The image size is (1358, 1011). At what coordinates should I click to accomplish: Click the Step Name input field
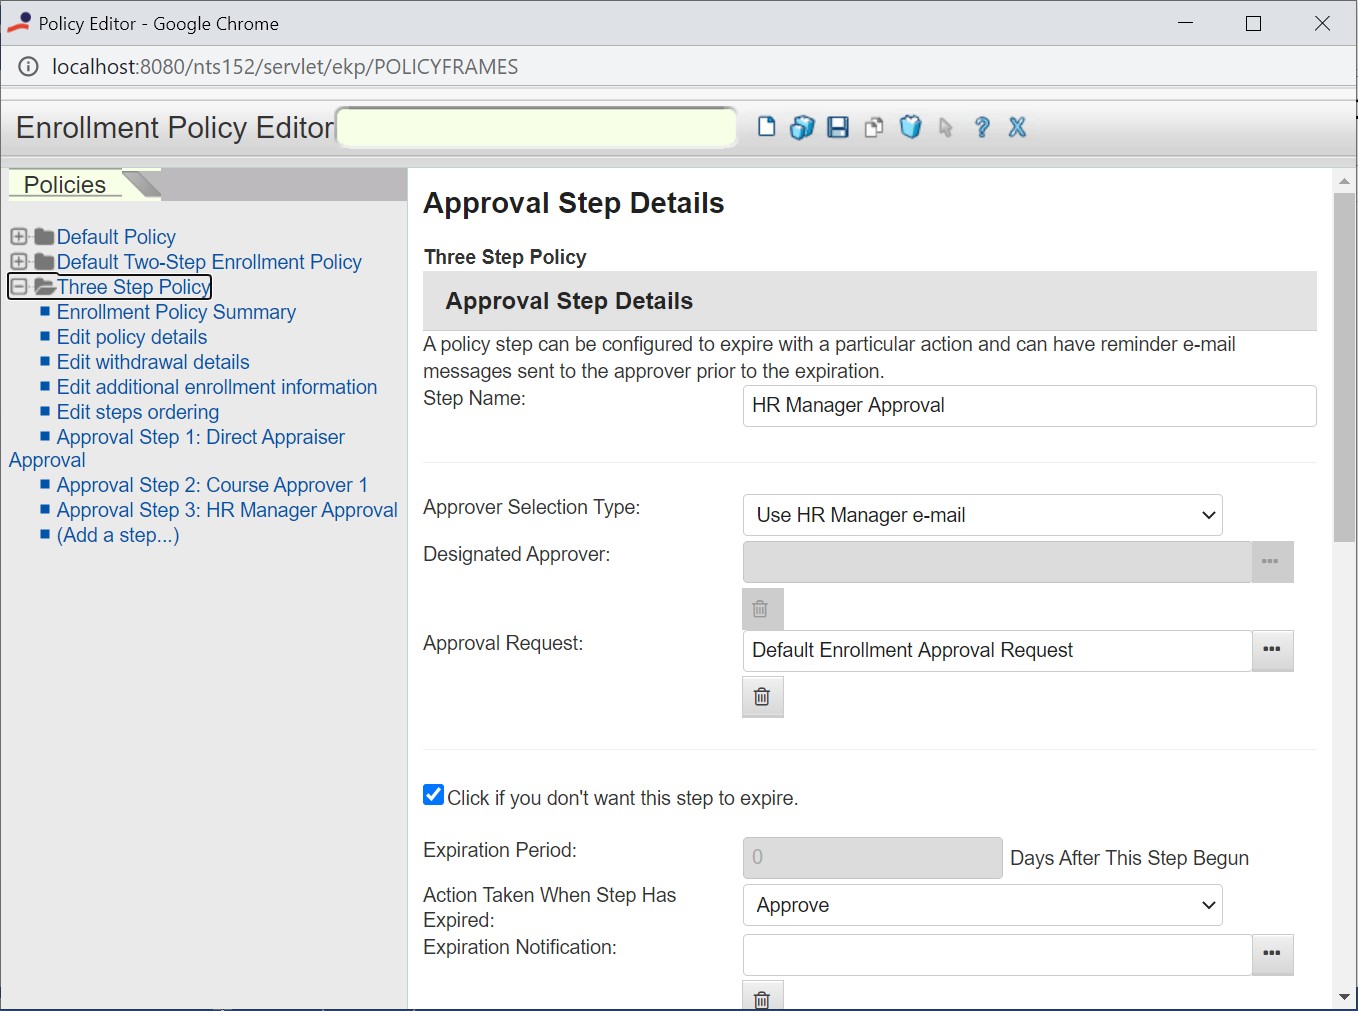click(x=1029, y=406)
